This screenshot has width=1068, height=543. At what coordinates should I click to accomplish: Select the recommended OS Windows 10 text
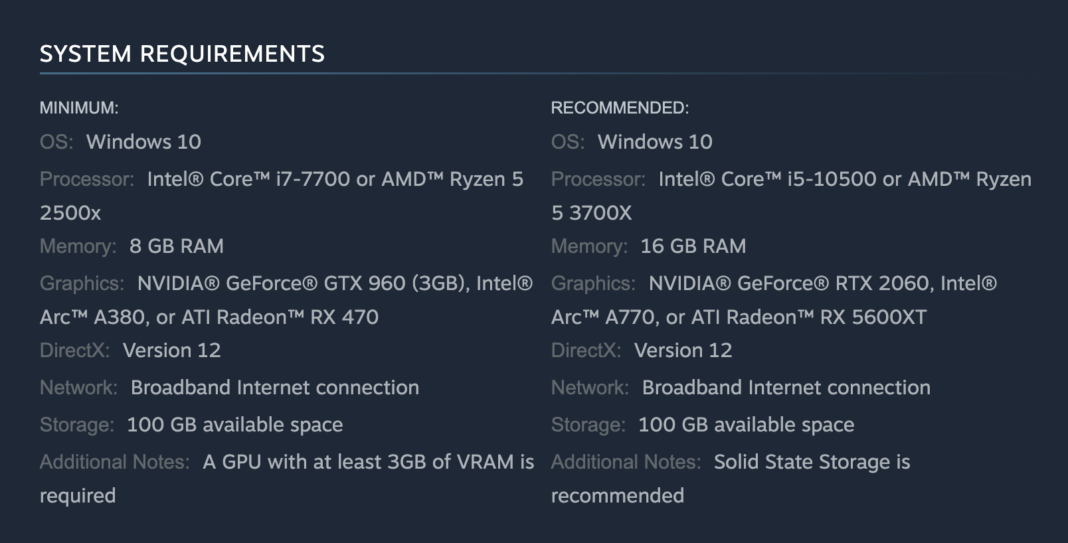[x=655, y=142]
